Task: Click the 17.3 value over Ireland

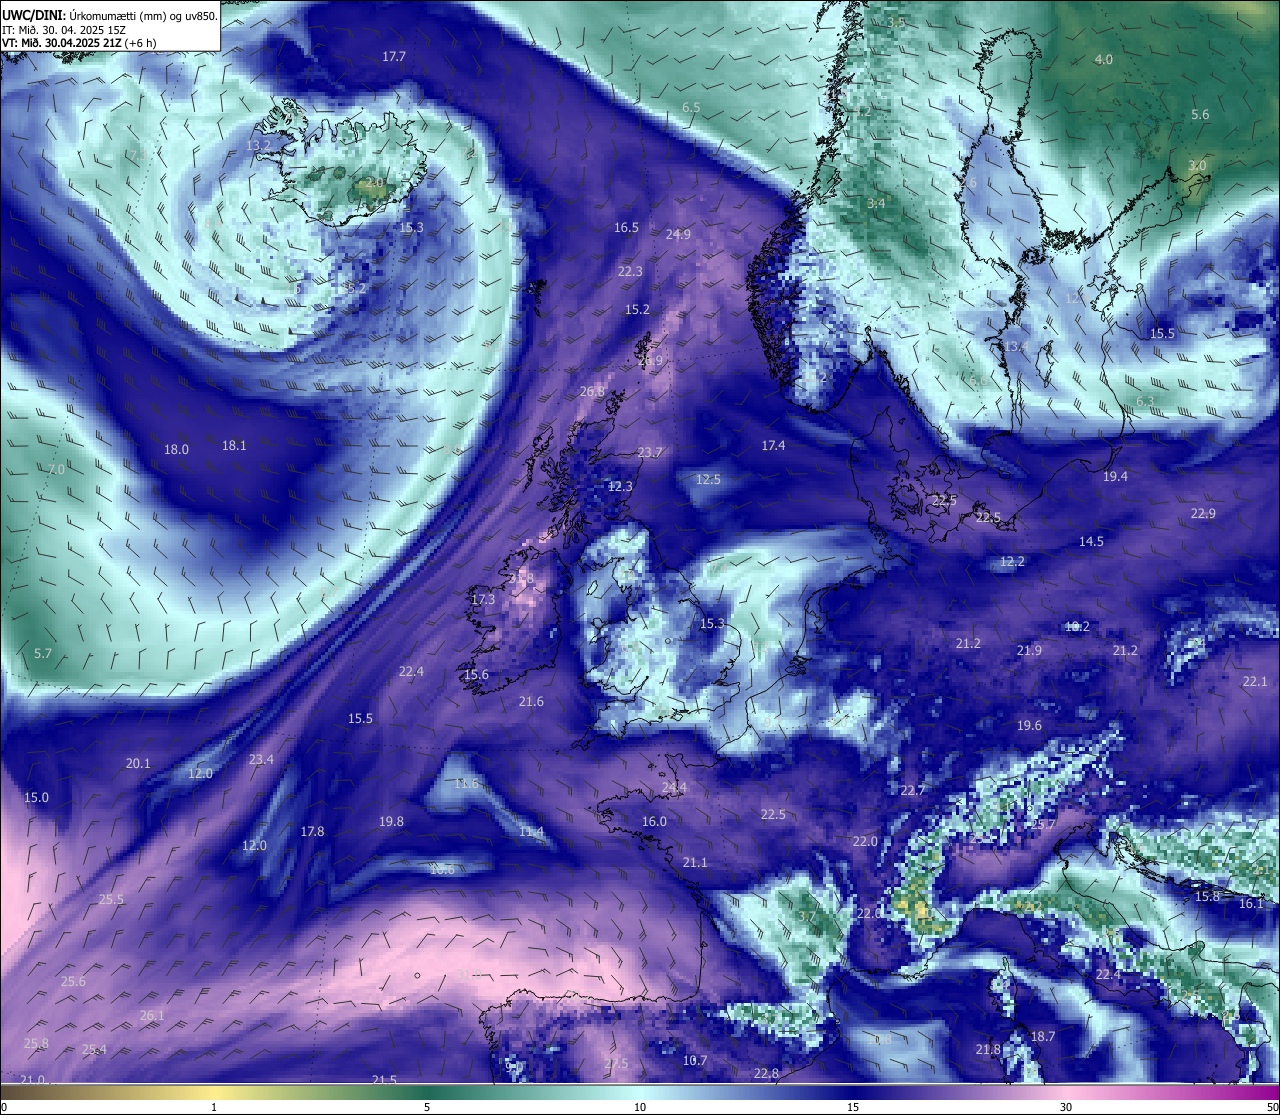Action: [482, 600]
